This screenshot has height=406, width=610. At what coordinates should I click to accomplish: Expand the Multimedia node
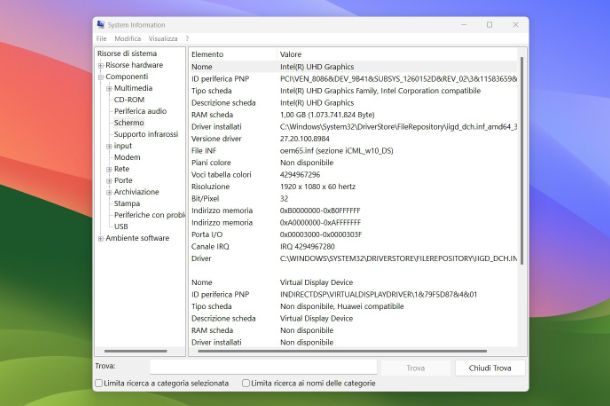pos(109,89)
